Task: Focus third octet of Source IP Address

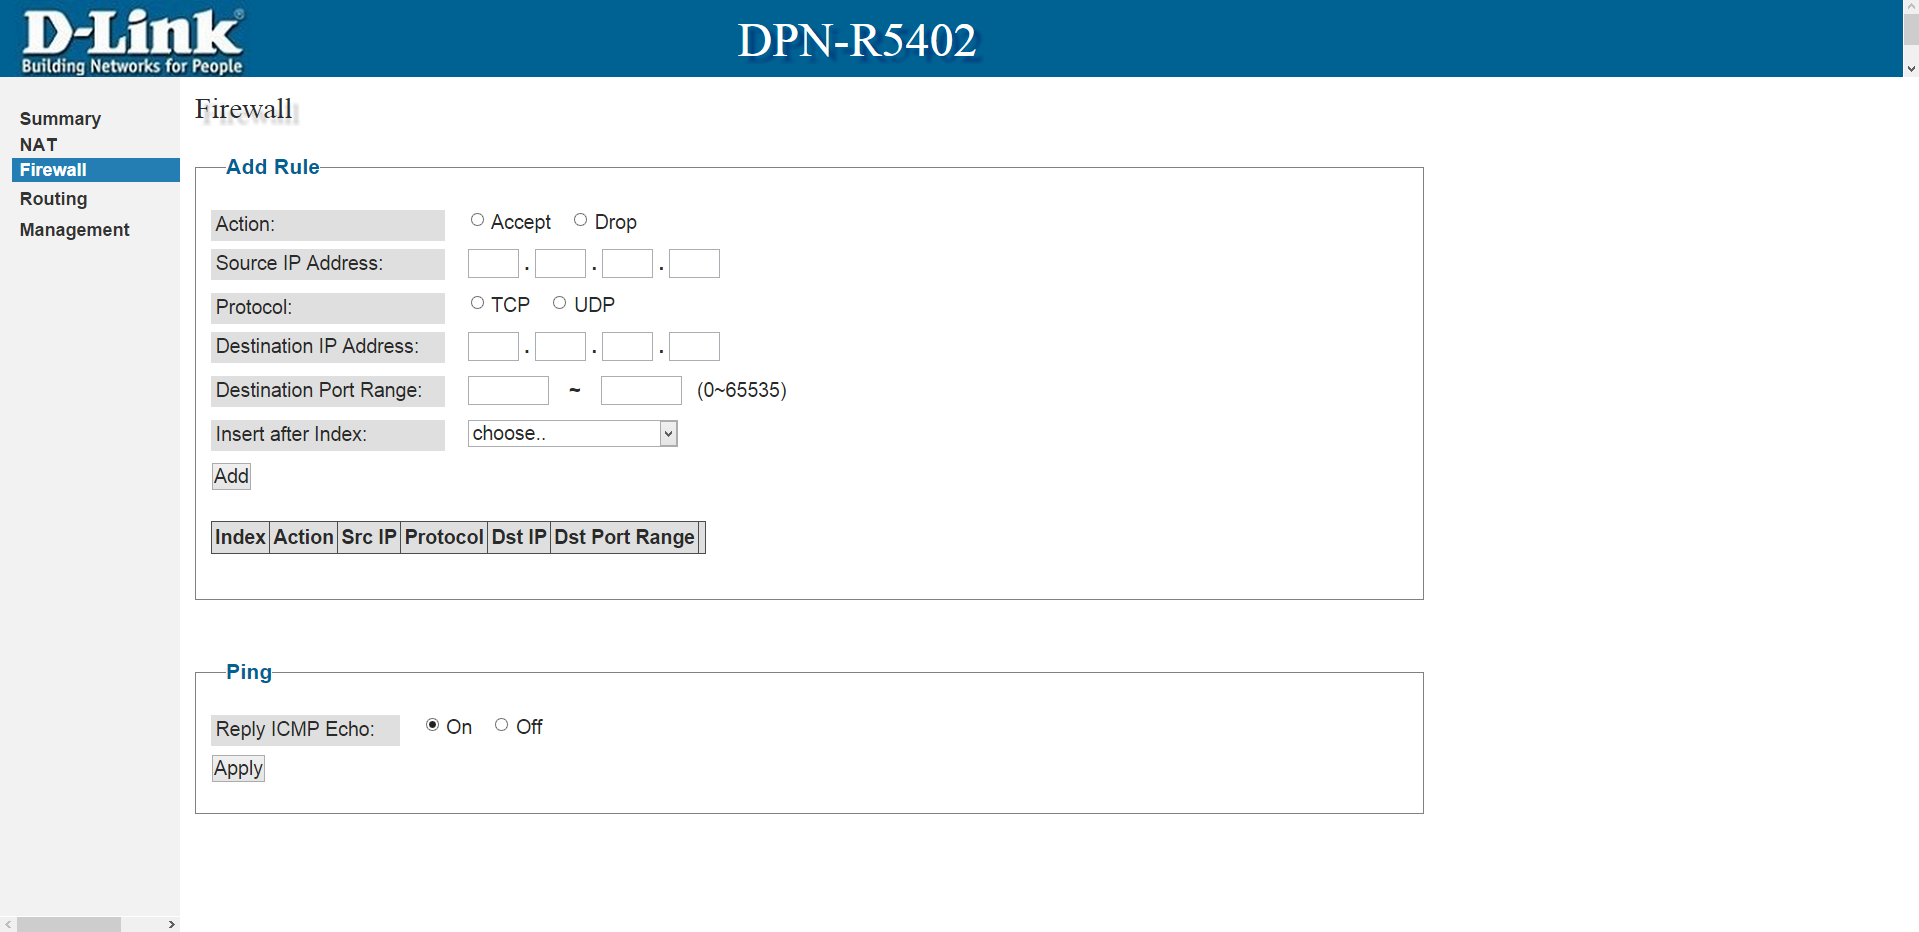Action: click(x=627, y=263)
